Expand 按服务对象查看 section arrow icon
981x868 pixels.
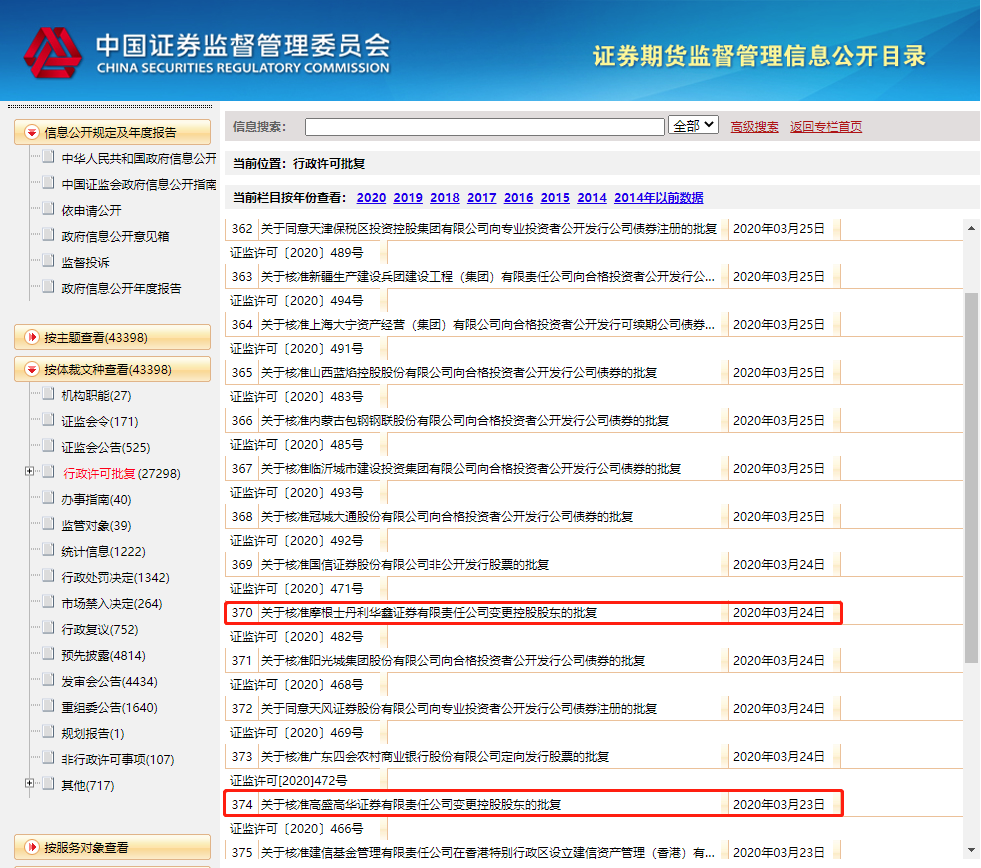coord(32,847)
